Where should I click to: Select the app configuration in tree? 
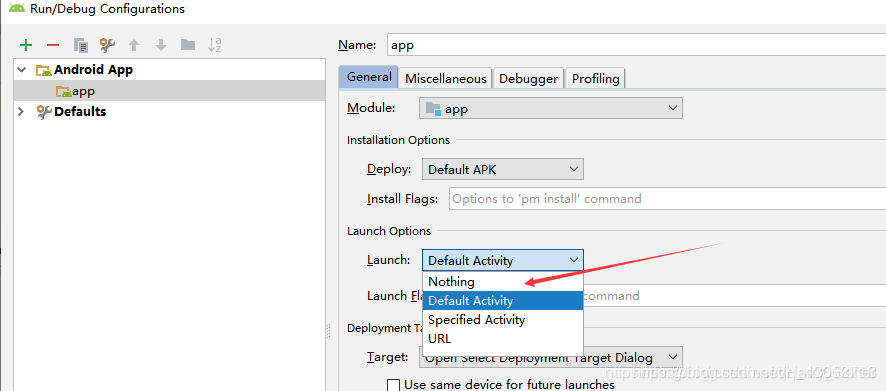click(170, 91)
